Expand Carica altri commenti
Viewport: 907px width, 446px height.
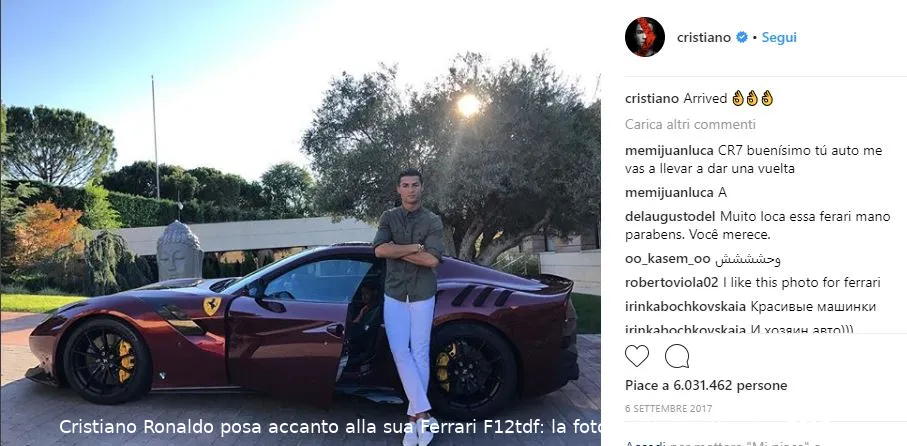click(690, 125)
